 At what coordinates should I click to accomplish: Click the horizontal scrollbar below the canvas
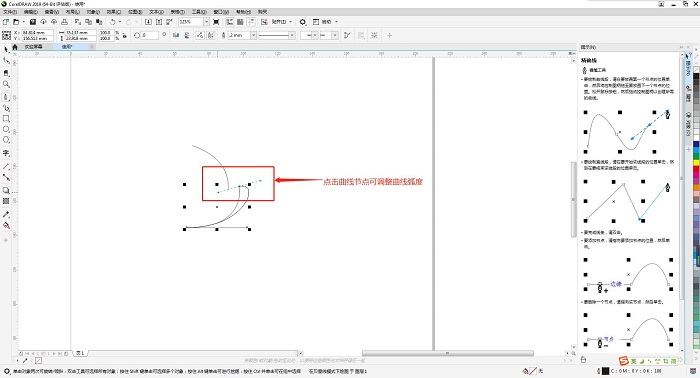point(447,353)
